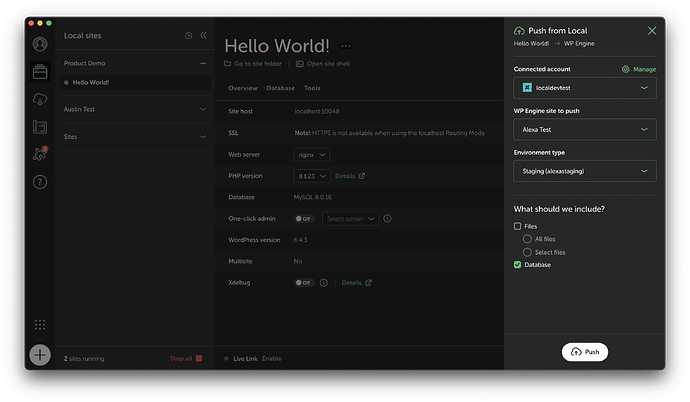Click the 2 sites running status text
Image resolution: width=690 pixels, height=402 pixels.
[84, 358]
